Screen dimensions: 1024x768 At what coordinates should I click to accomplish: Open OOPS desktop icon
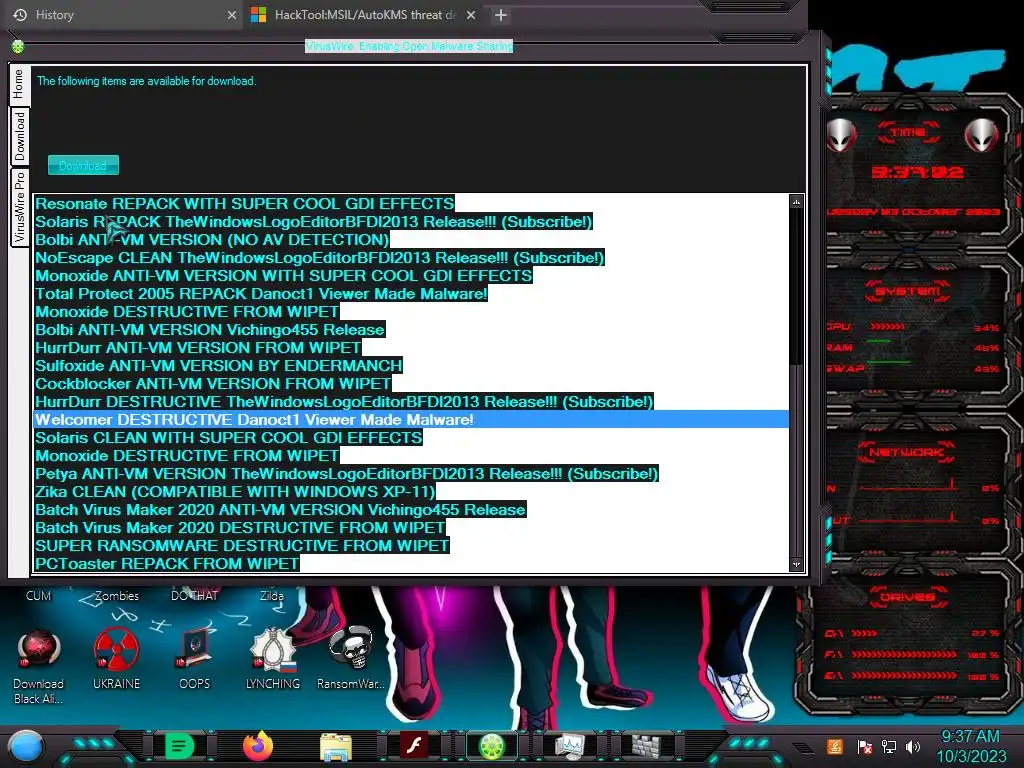pyautogui.click(x=195, y=660)
